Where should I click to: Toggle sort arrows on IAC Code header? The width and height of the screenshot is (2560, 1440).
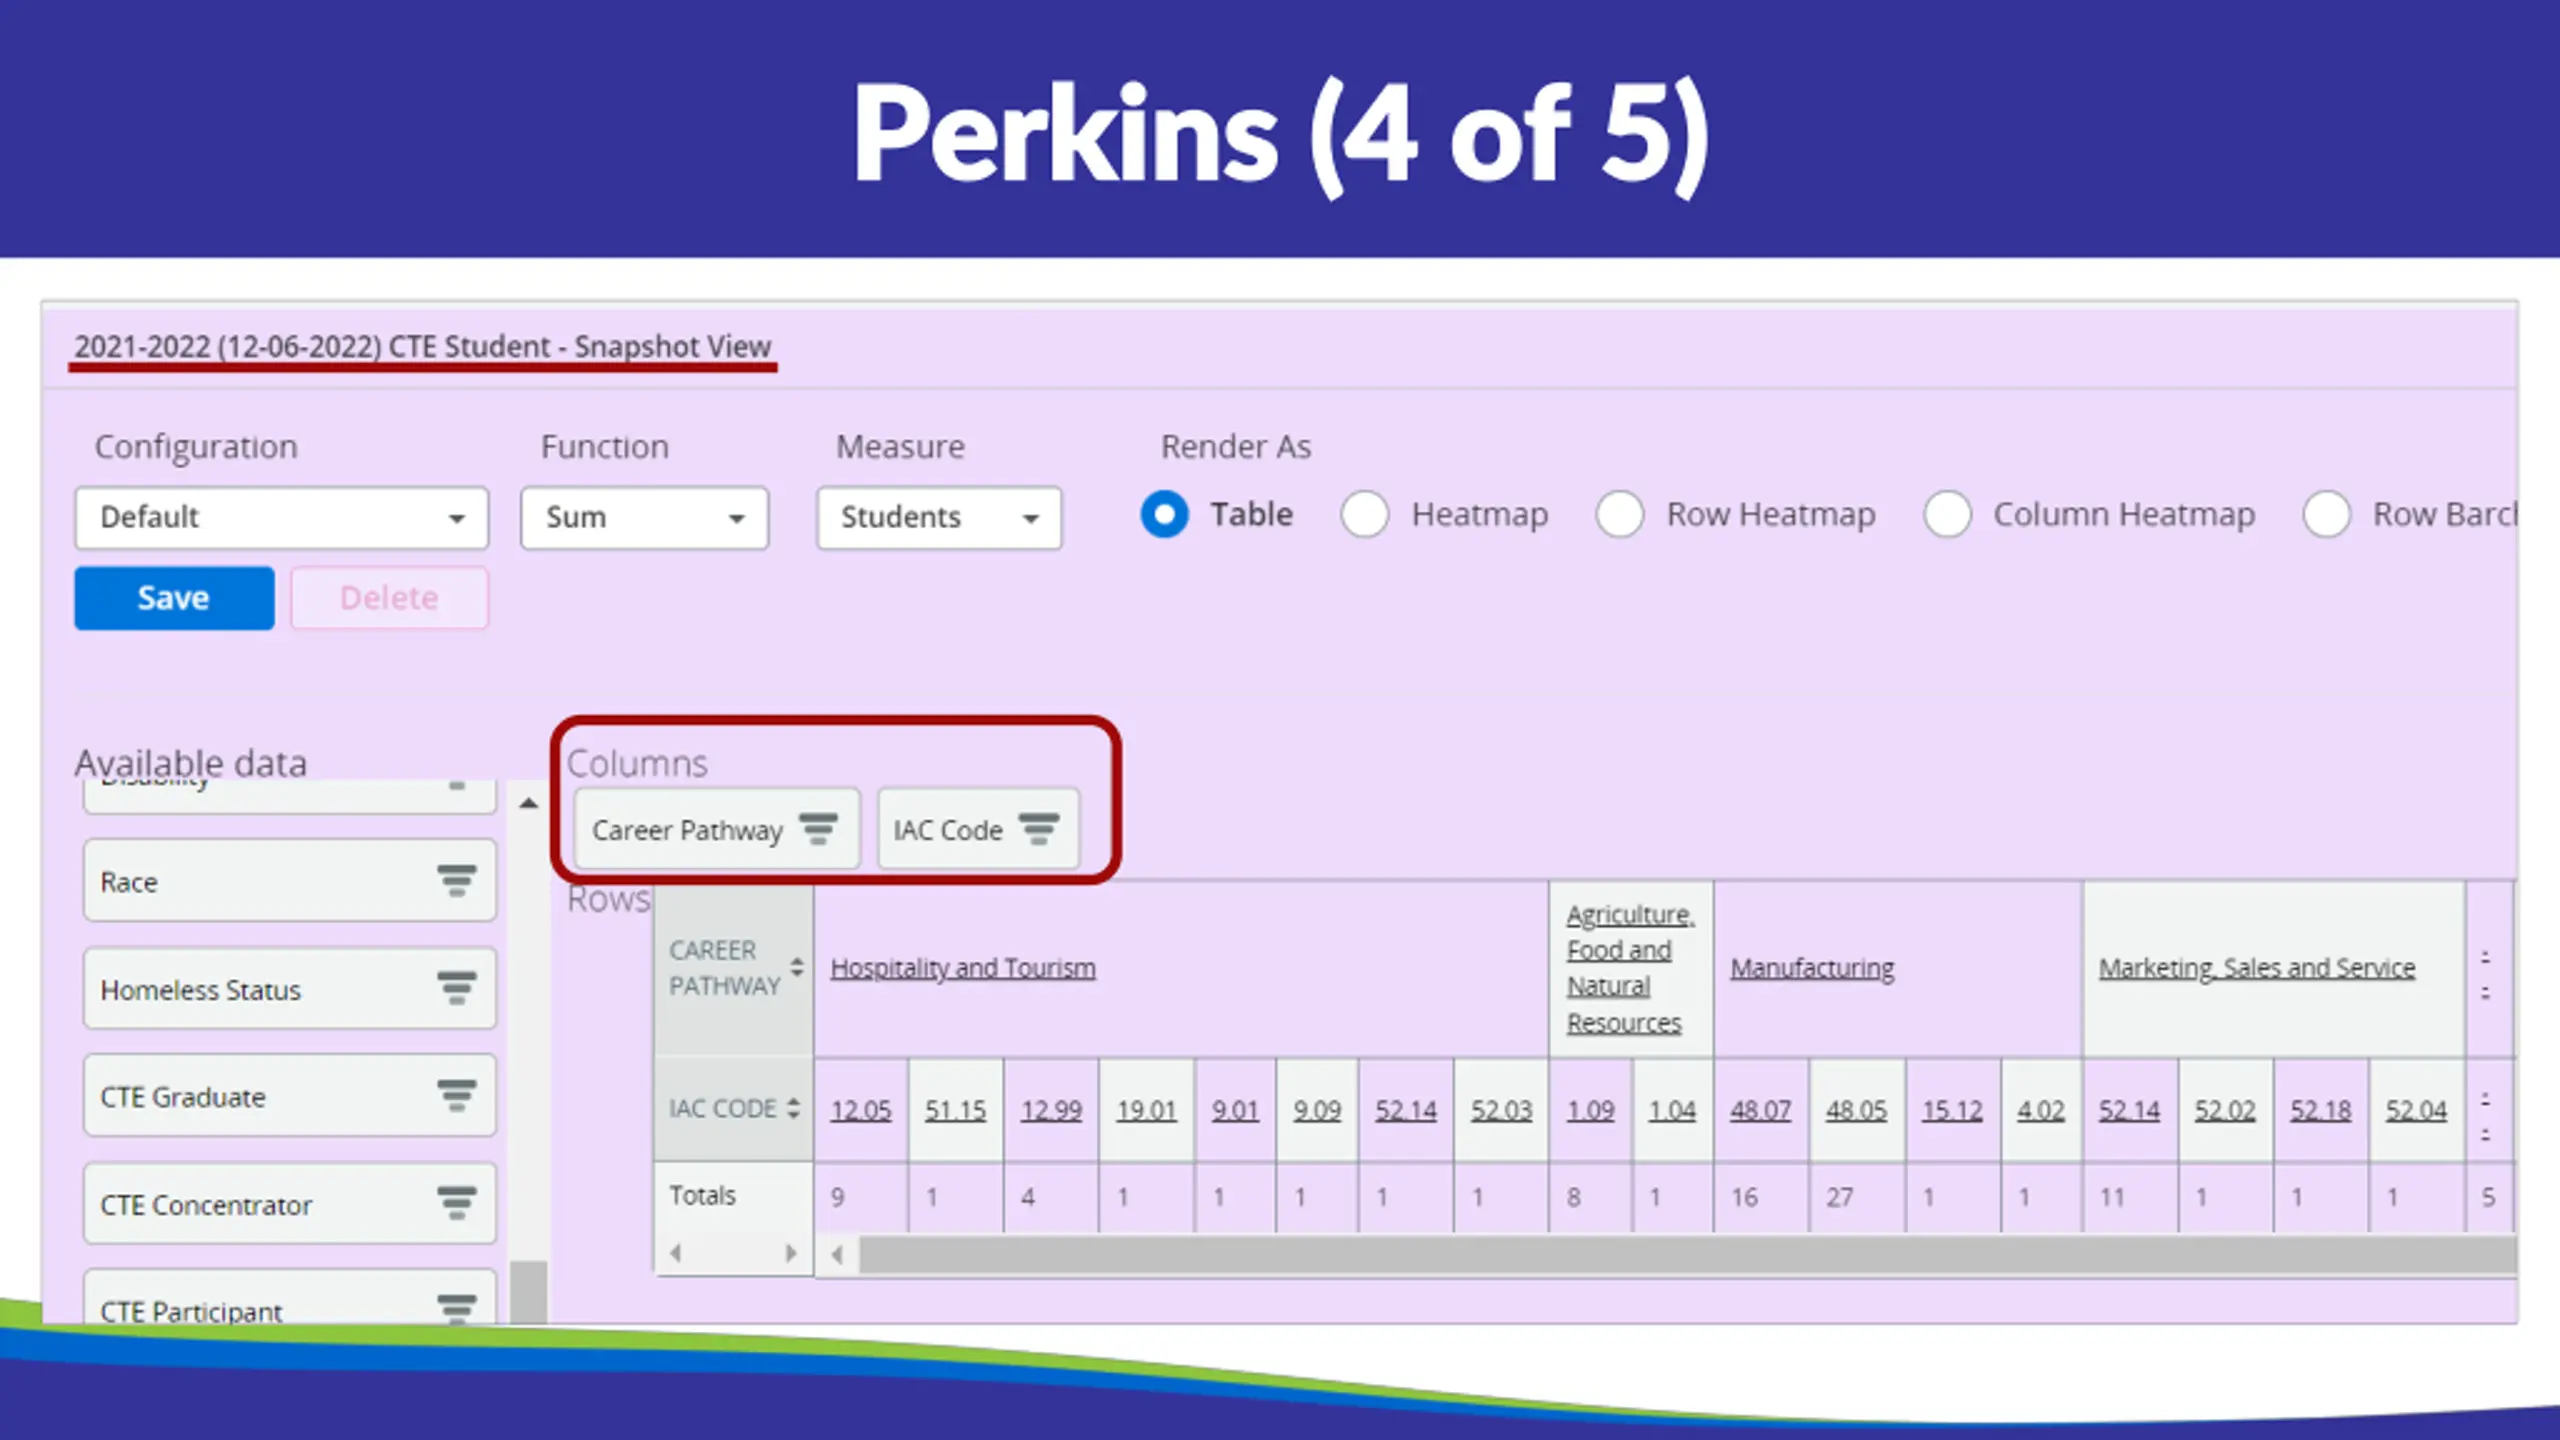click(793, 1108)
